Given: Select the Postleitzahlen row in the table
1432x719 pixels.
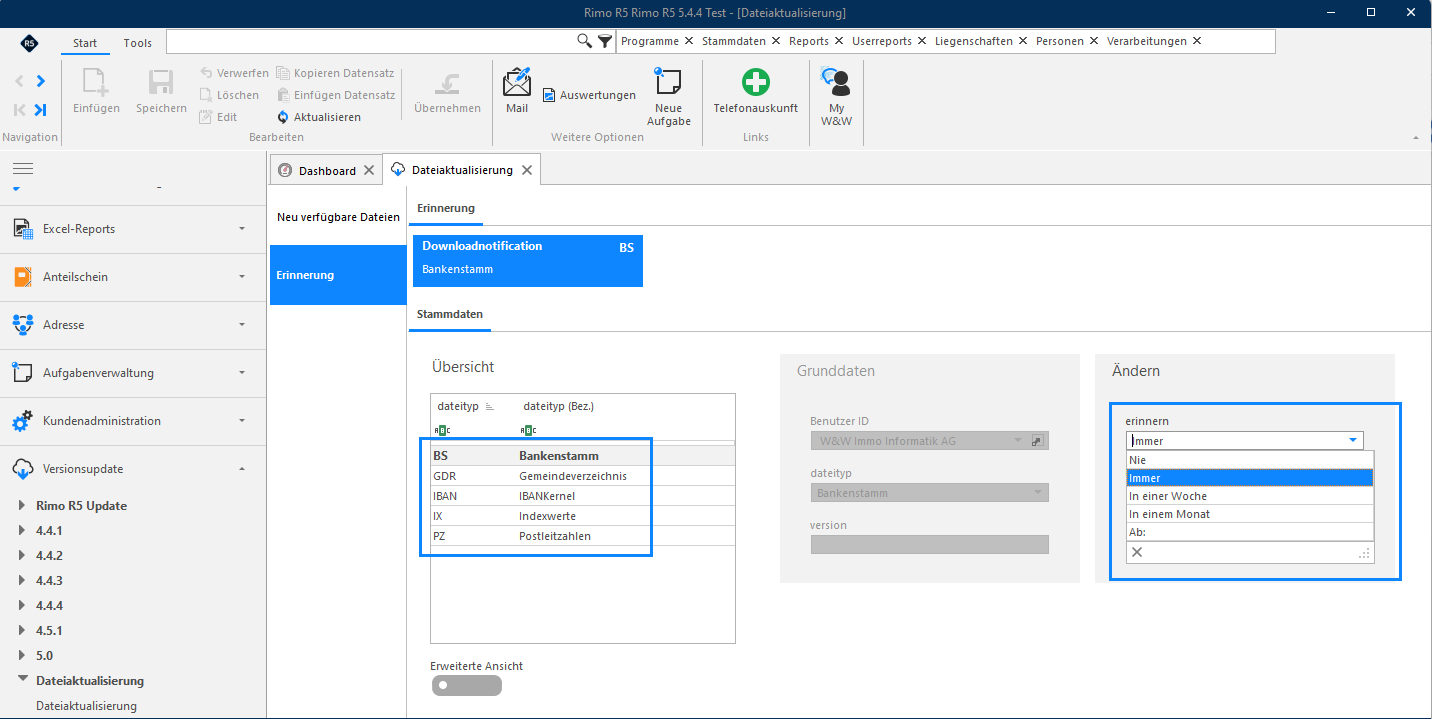Looking at the screenshot, I should (x=583, y=536).
